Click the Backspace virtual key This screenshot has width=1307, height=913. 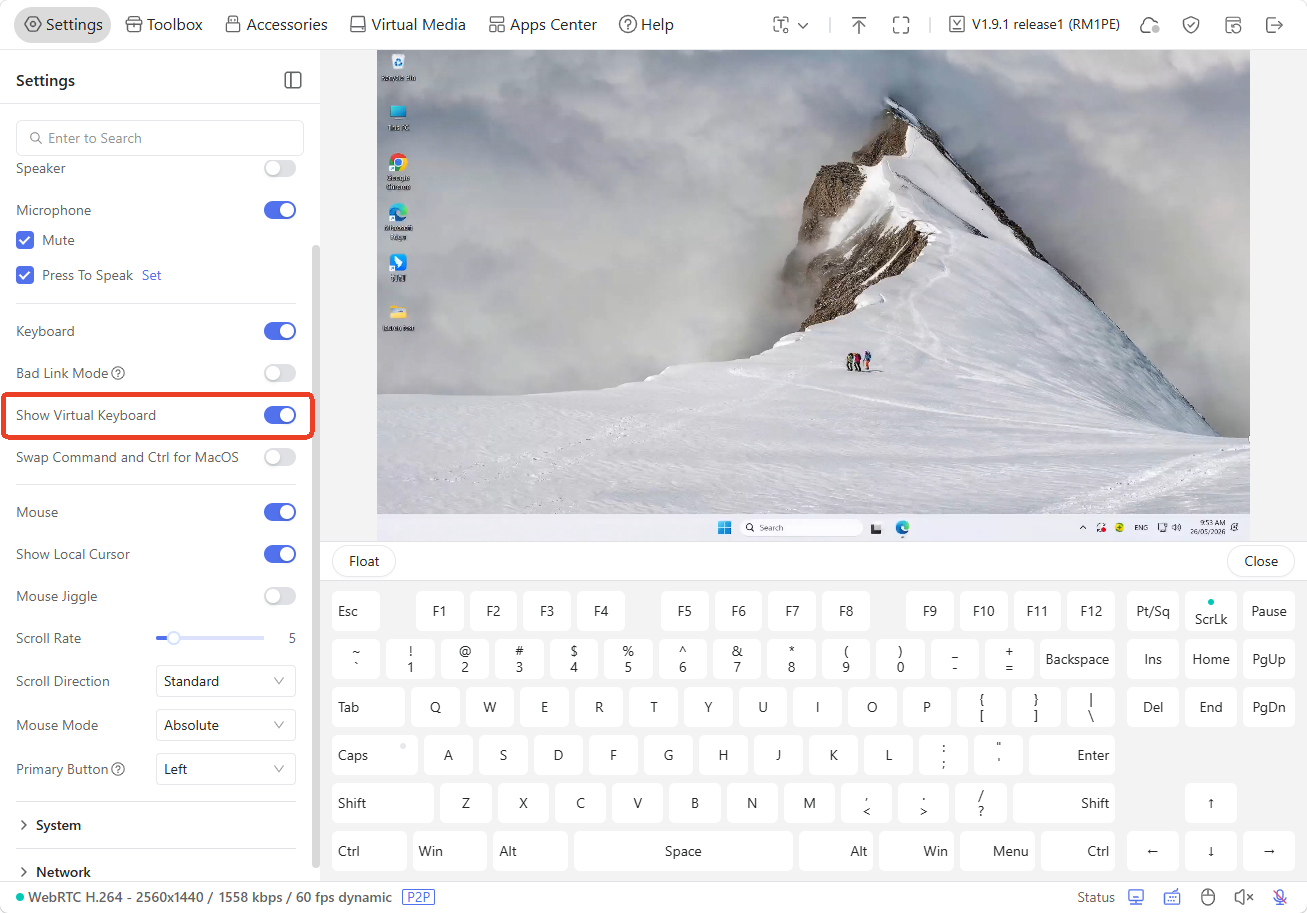1077,659
